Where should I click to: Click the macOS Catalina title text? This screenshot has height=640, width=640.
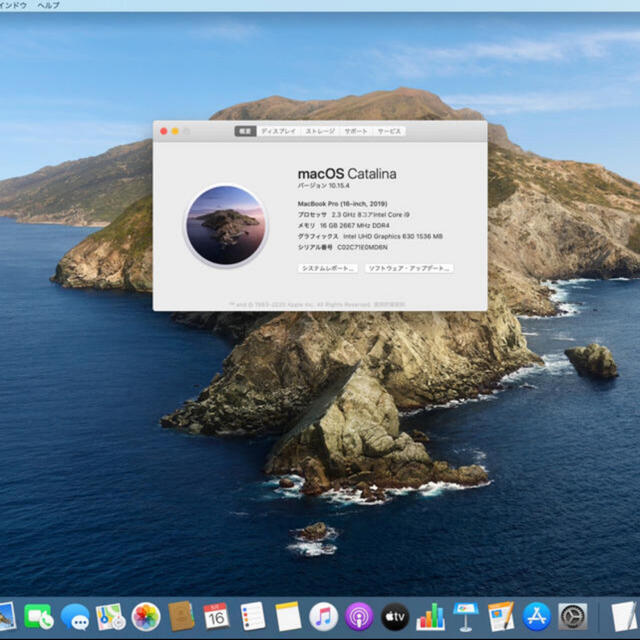click(347, 174)
